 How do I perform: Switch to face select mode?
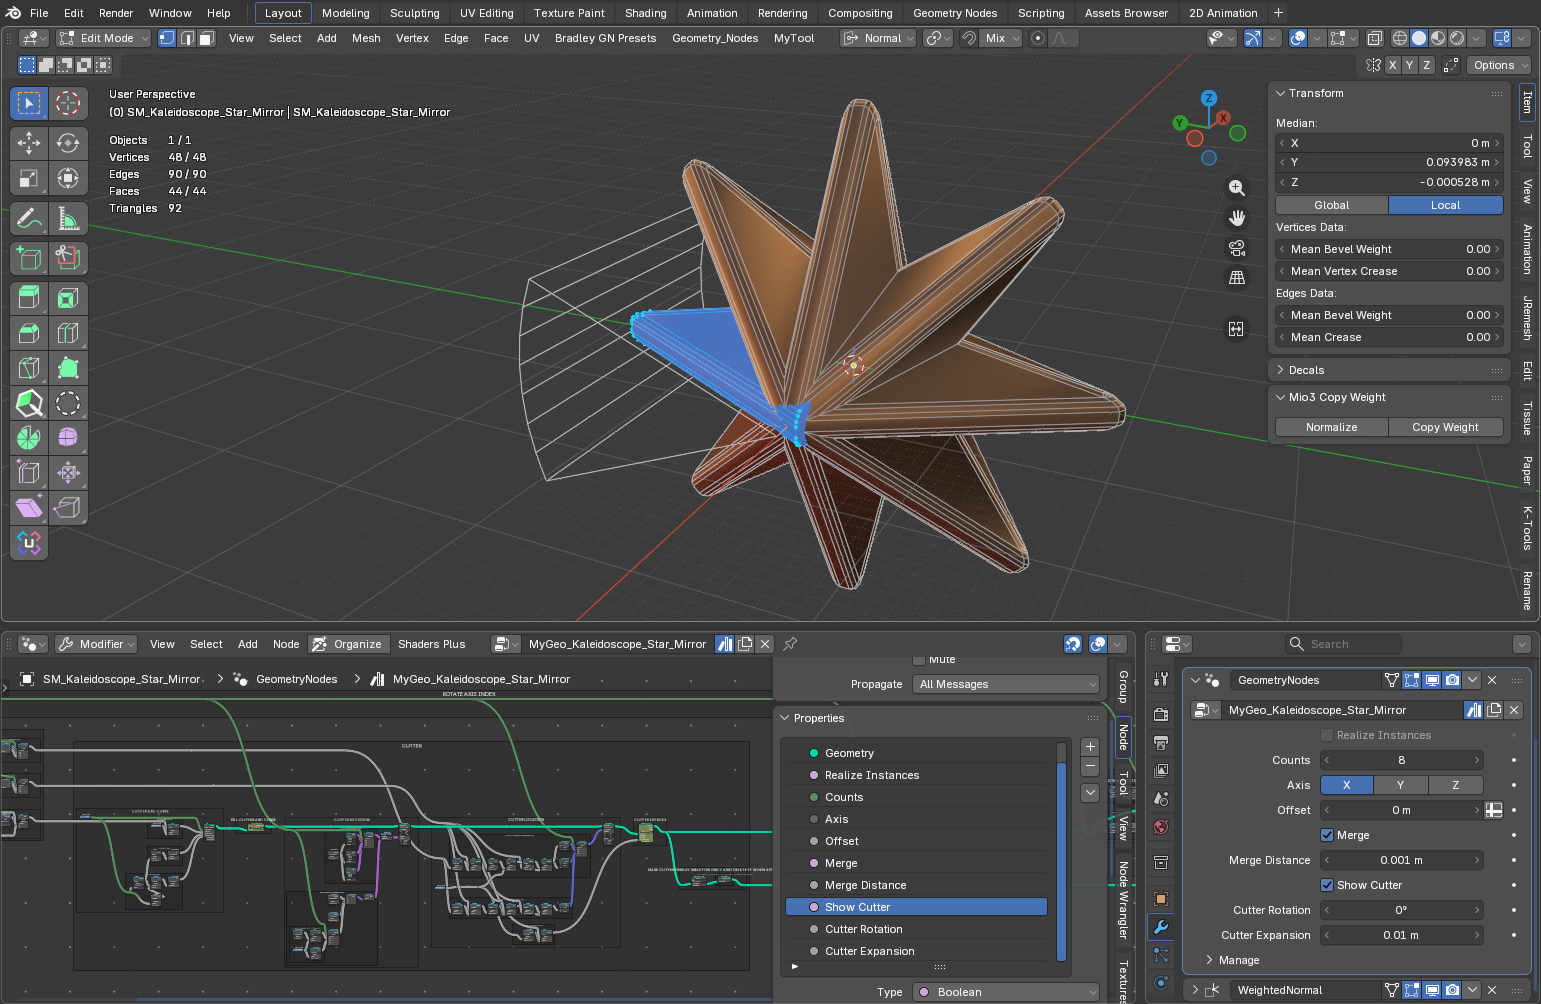tap(207, 38)
